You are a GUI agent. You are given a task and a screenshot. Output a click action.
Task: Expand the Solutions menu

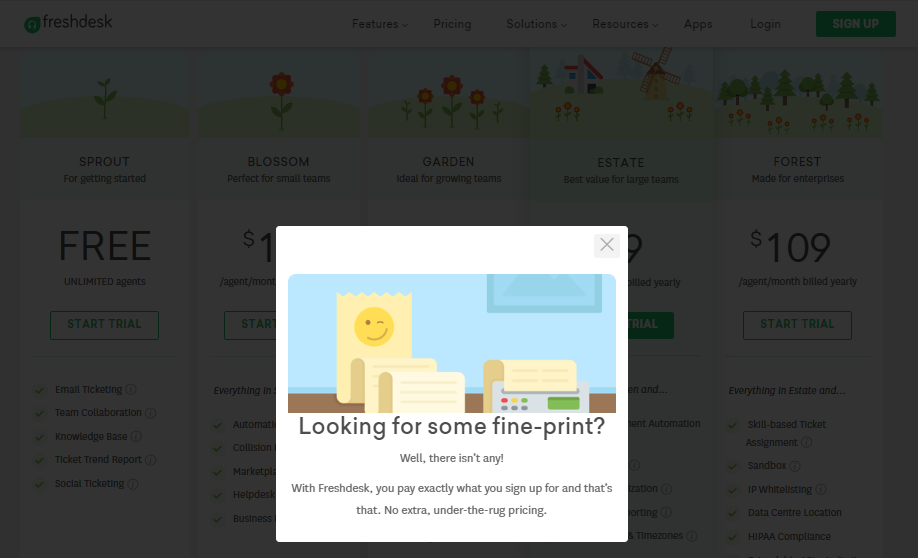536,24
